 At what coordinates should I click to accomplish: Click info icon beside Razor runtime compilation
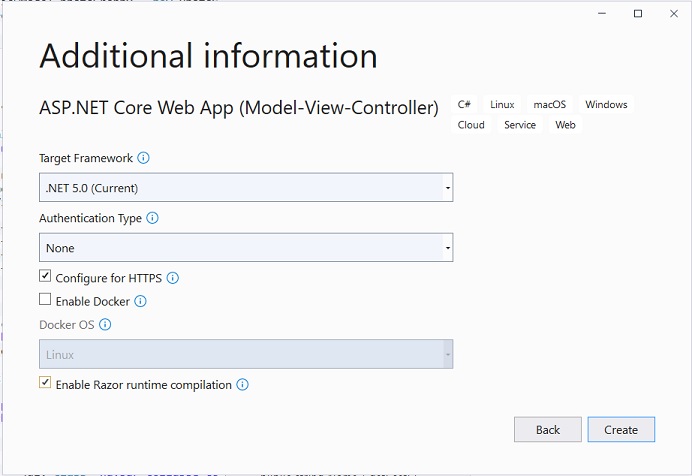[x=242, y=384]
